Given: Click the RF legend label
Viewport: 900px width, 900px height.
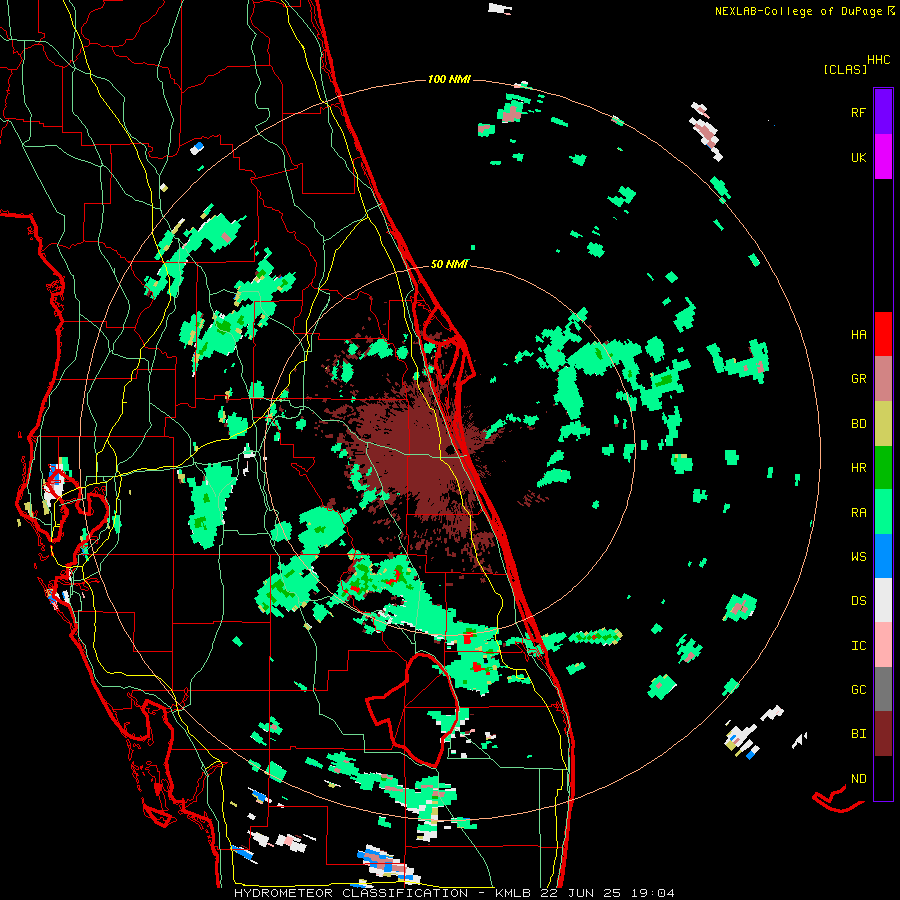Looking at the screenshot, I should [x=858, y=112].
